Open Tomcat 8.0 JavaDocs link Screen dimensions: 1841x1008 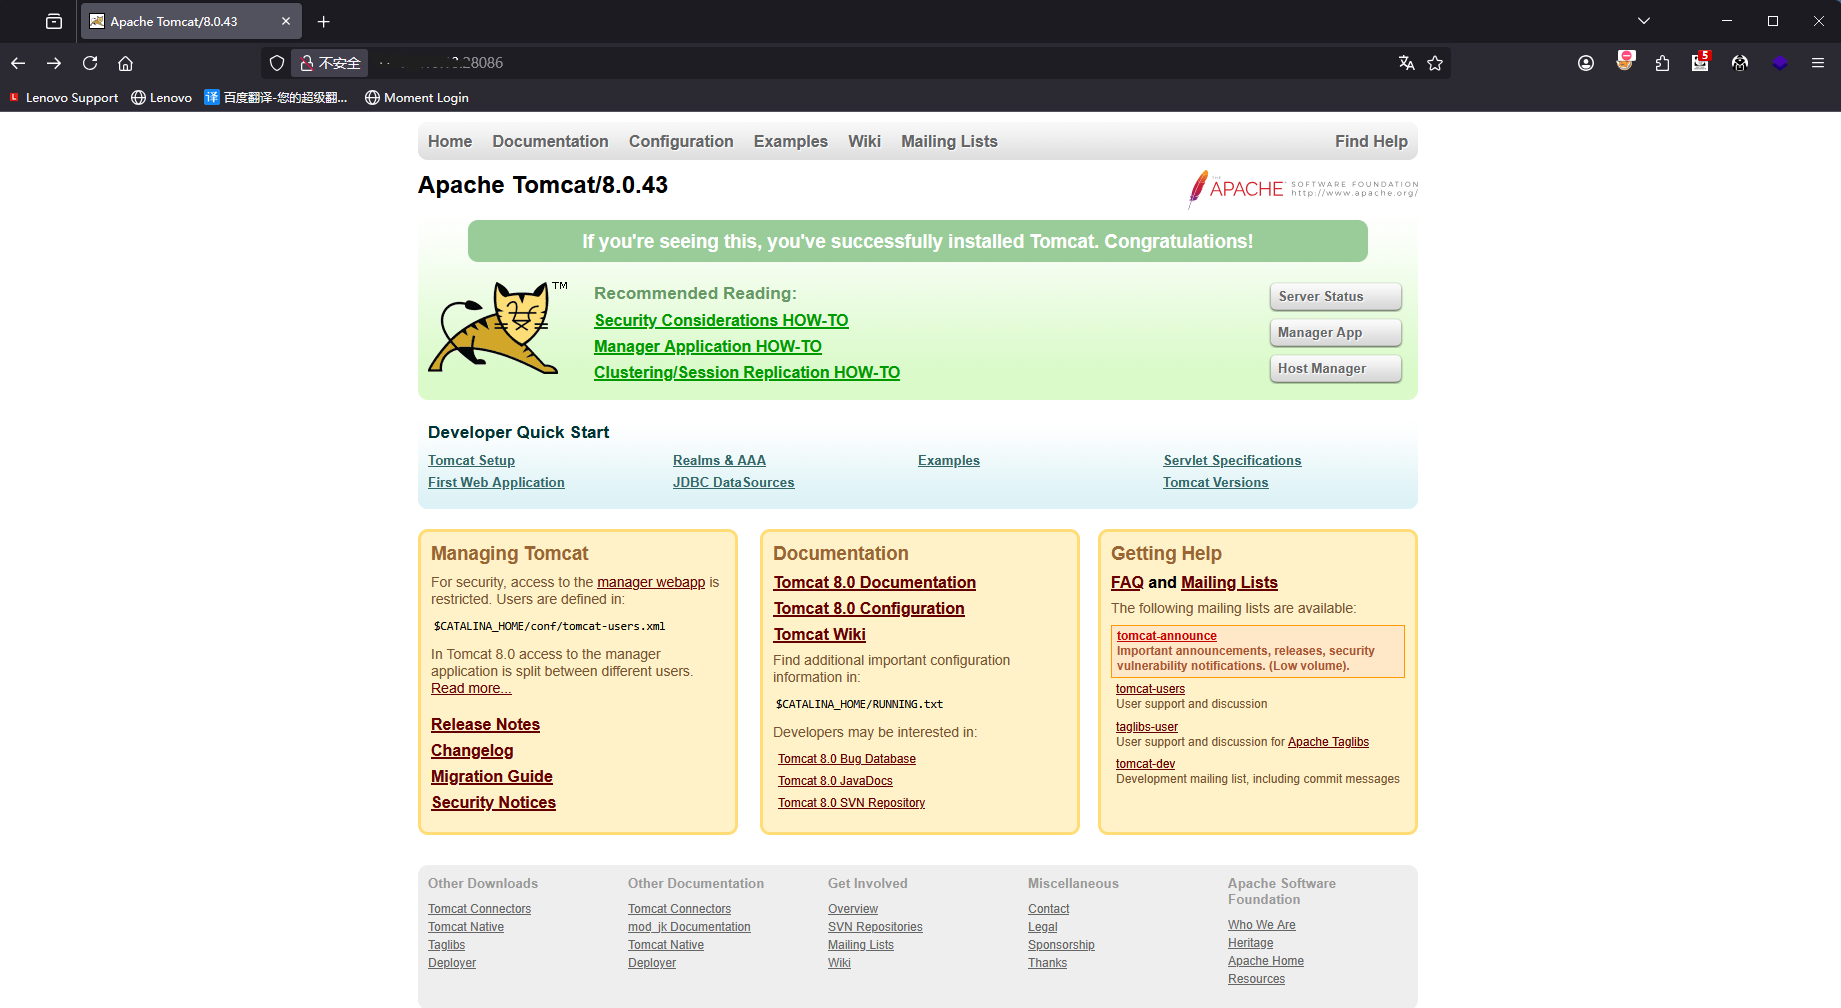tap(835, 781)
